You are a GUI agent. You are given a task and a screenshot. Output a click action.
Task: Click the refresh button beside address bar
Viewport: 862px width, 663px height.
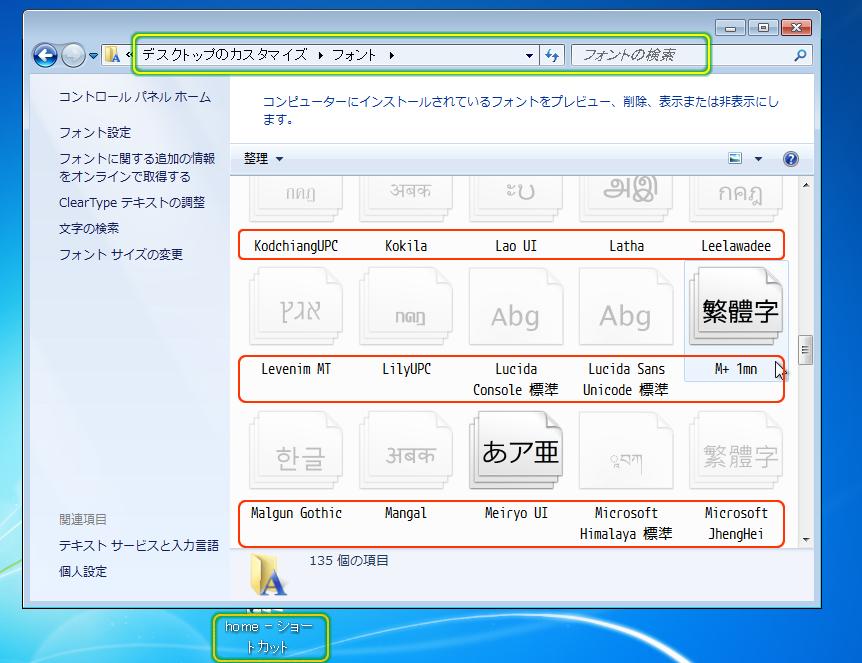pyautogui.click(x=552, y=55)
